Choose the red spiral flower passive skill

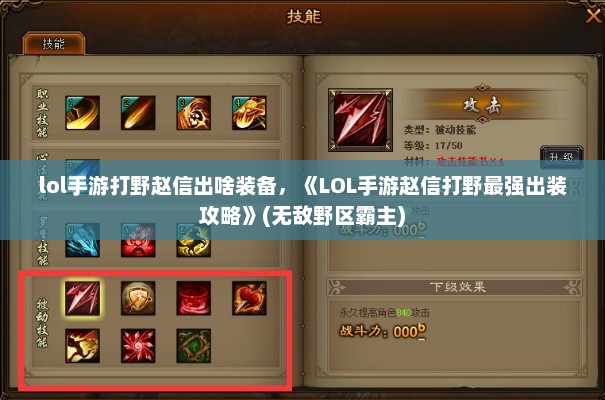point(138,346)
